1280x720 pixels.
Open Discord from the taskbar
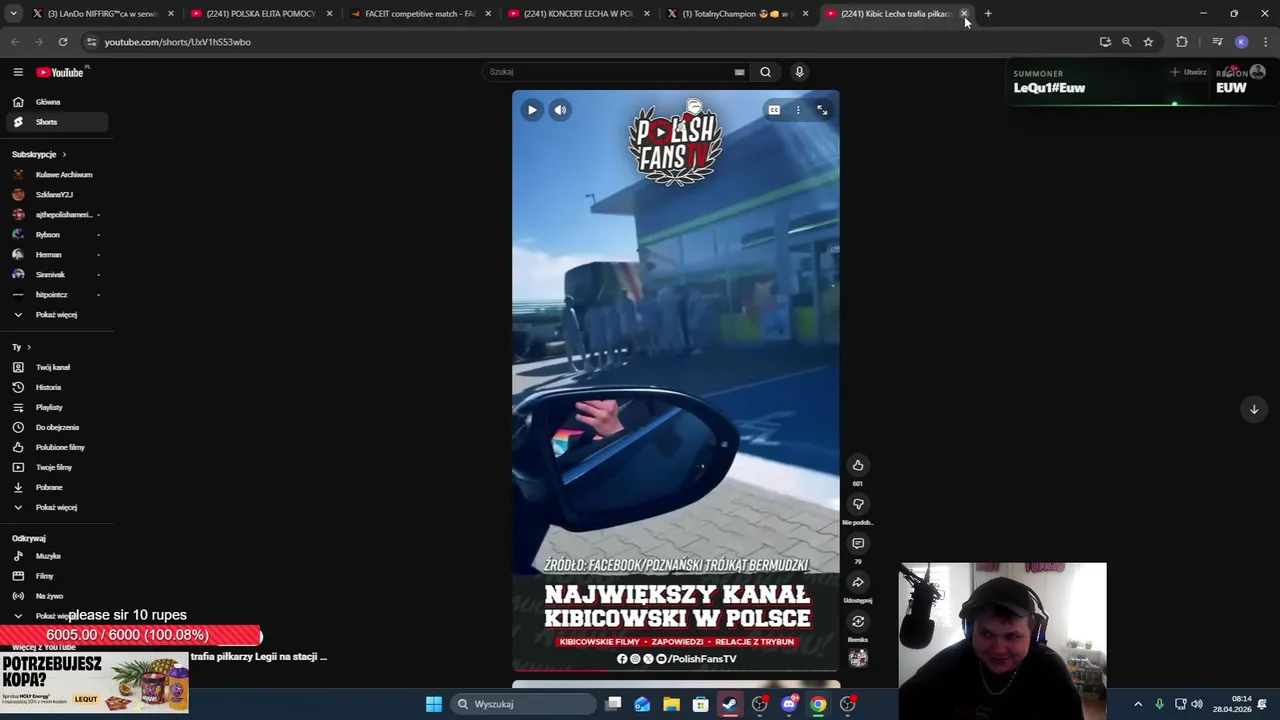pyautogui.click(x=789, y=704)
